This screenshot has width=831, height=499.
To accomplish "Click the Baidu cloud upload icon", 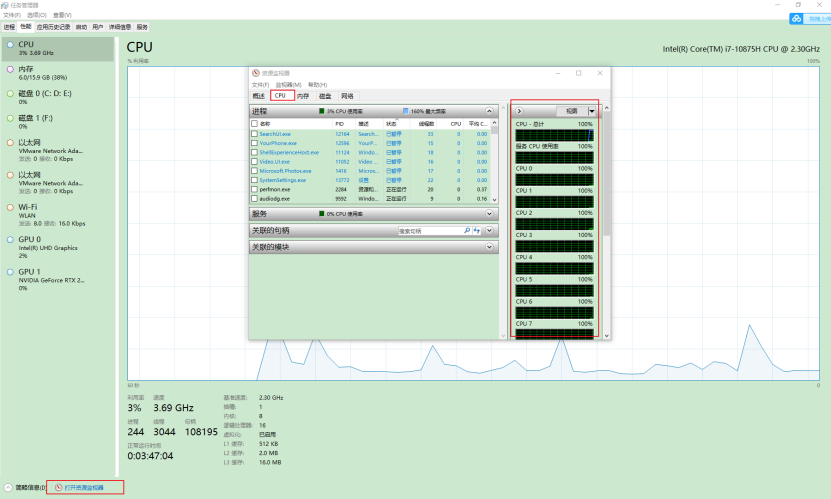I will [x=796, y=19].
